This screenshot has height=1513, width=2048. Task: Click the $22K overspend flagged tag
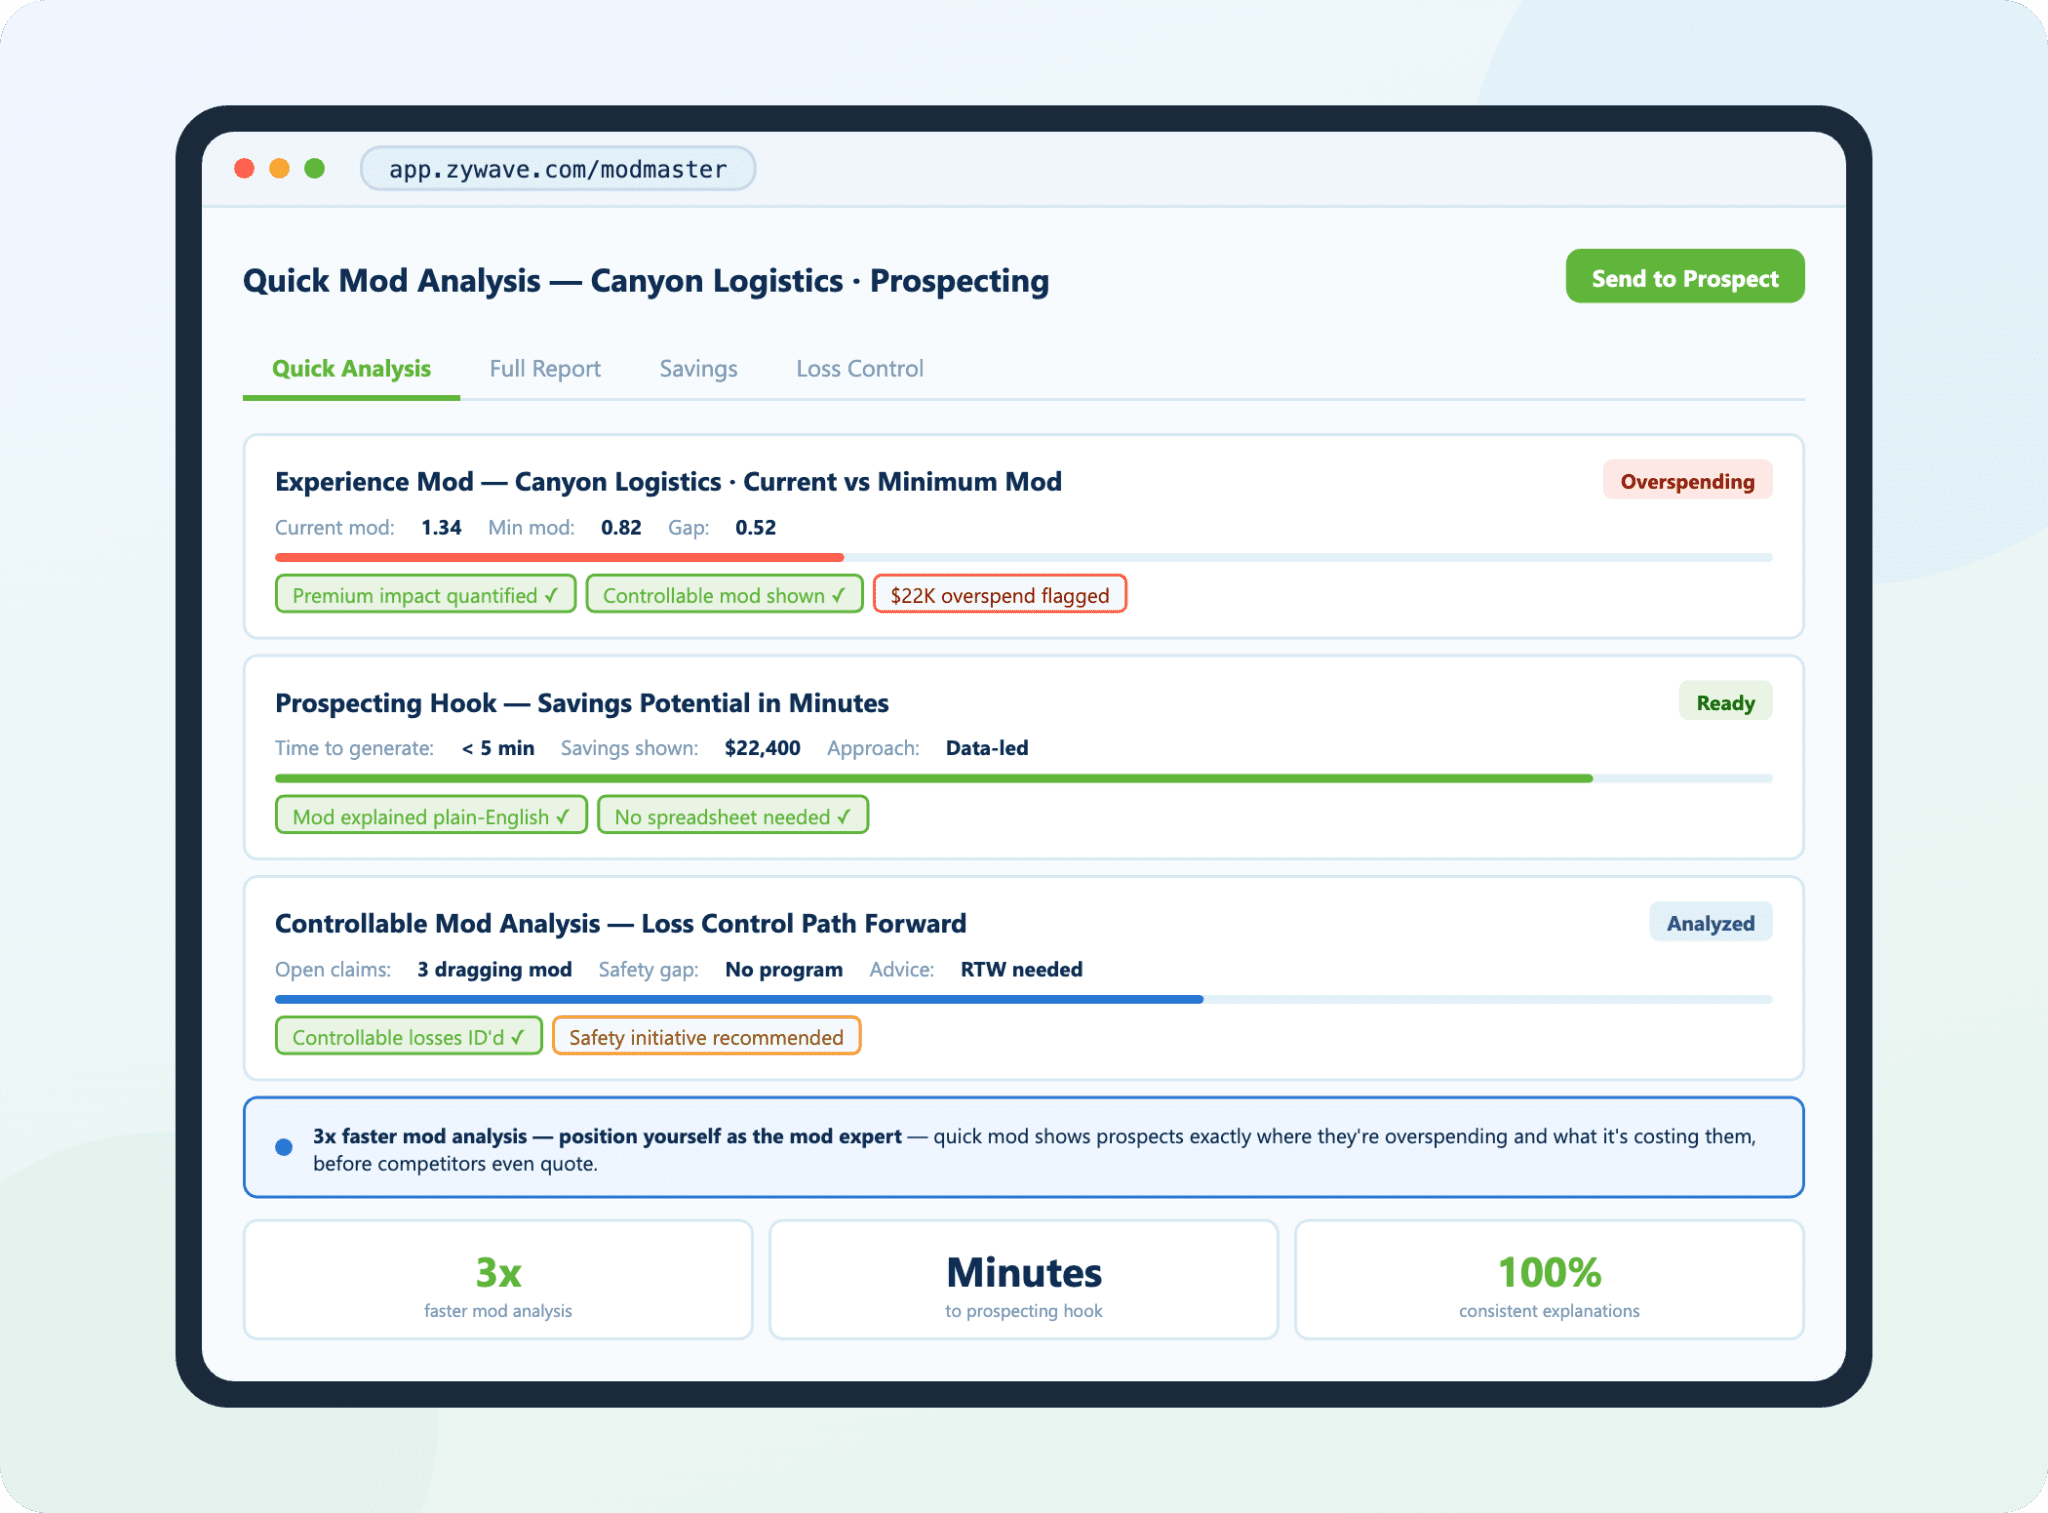pyautogui.click(x=999, y=595)
